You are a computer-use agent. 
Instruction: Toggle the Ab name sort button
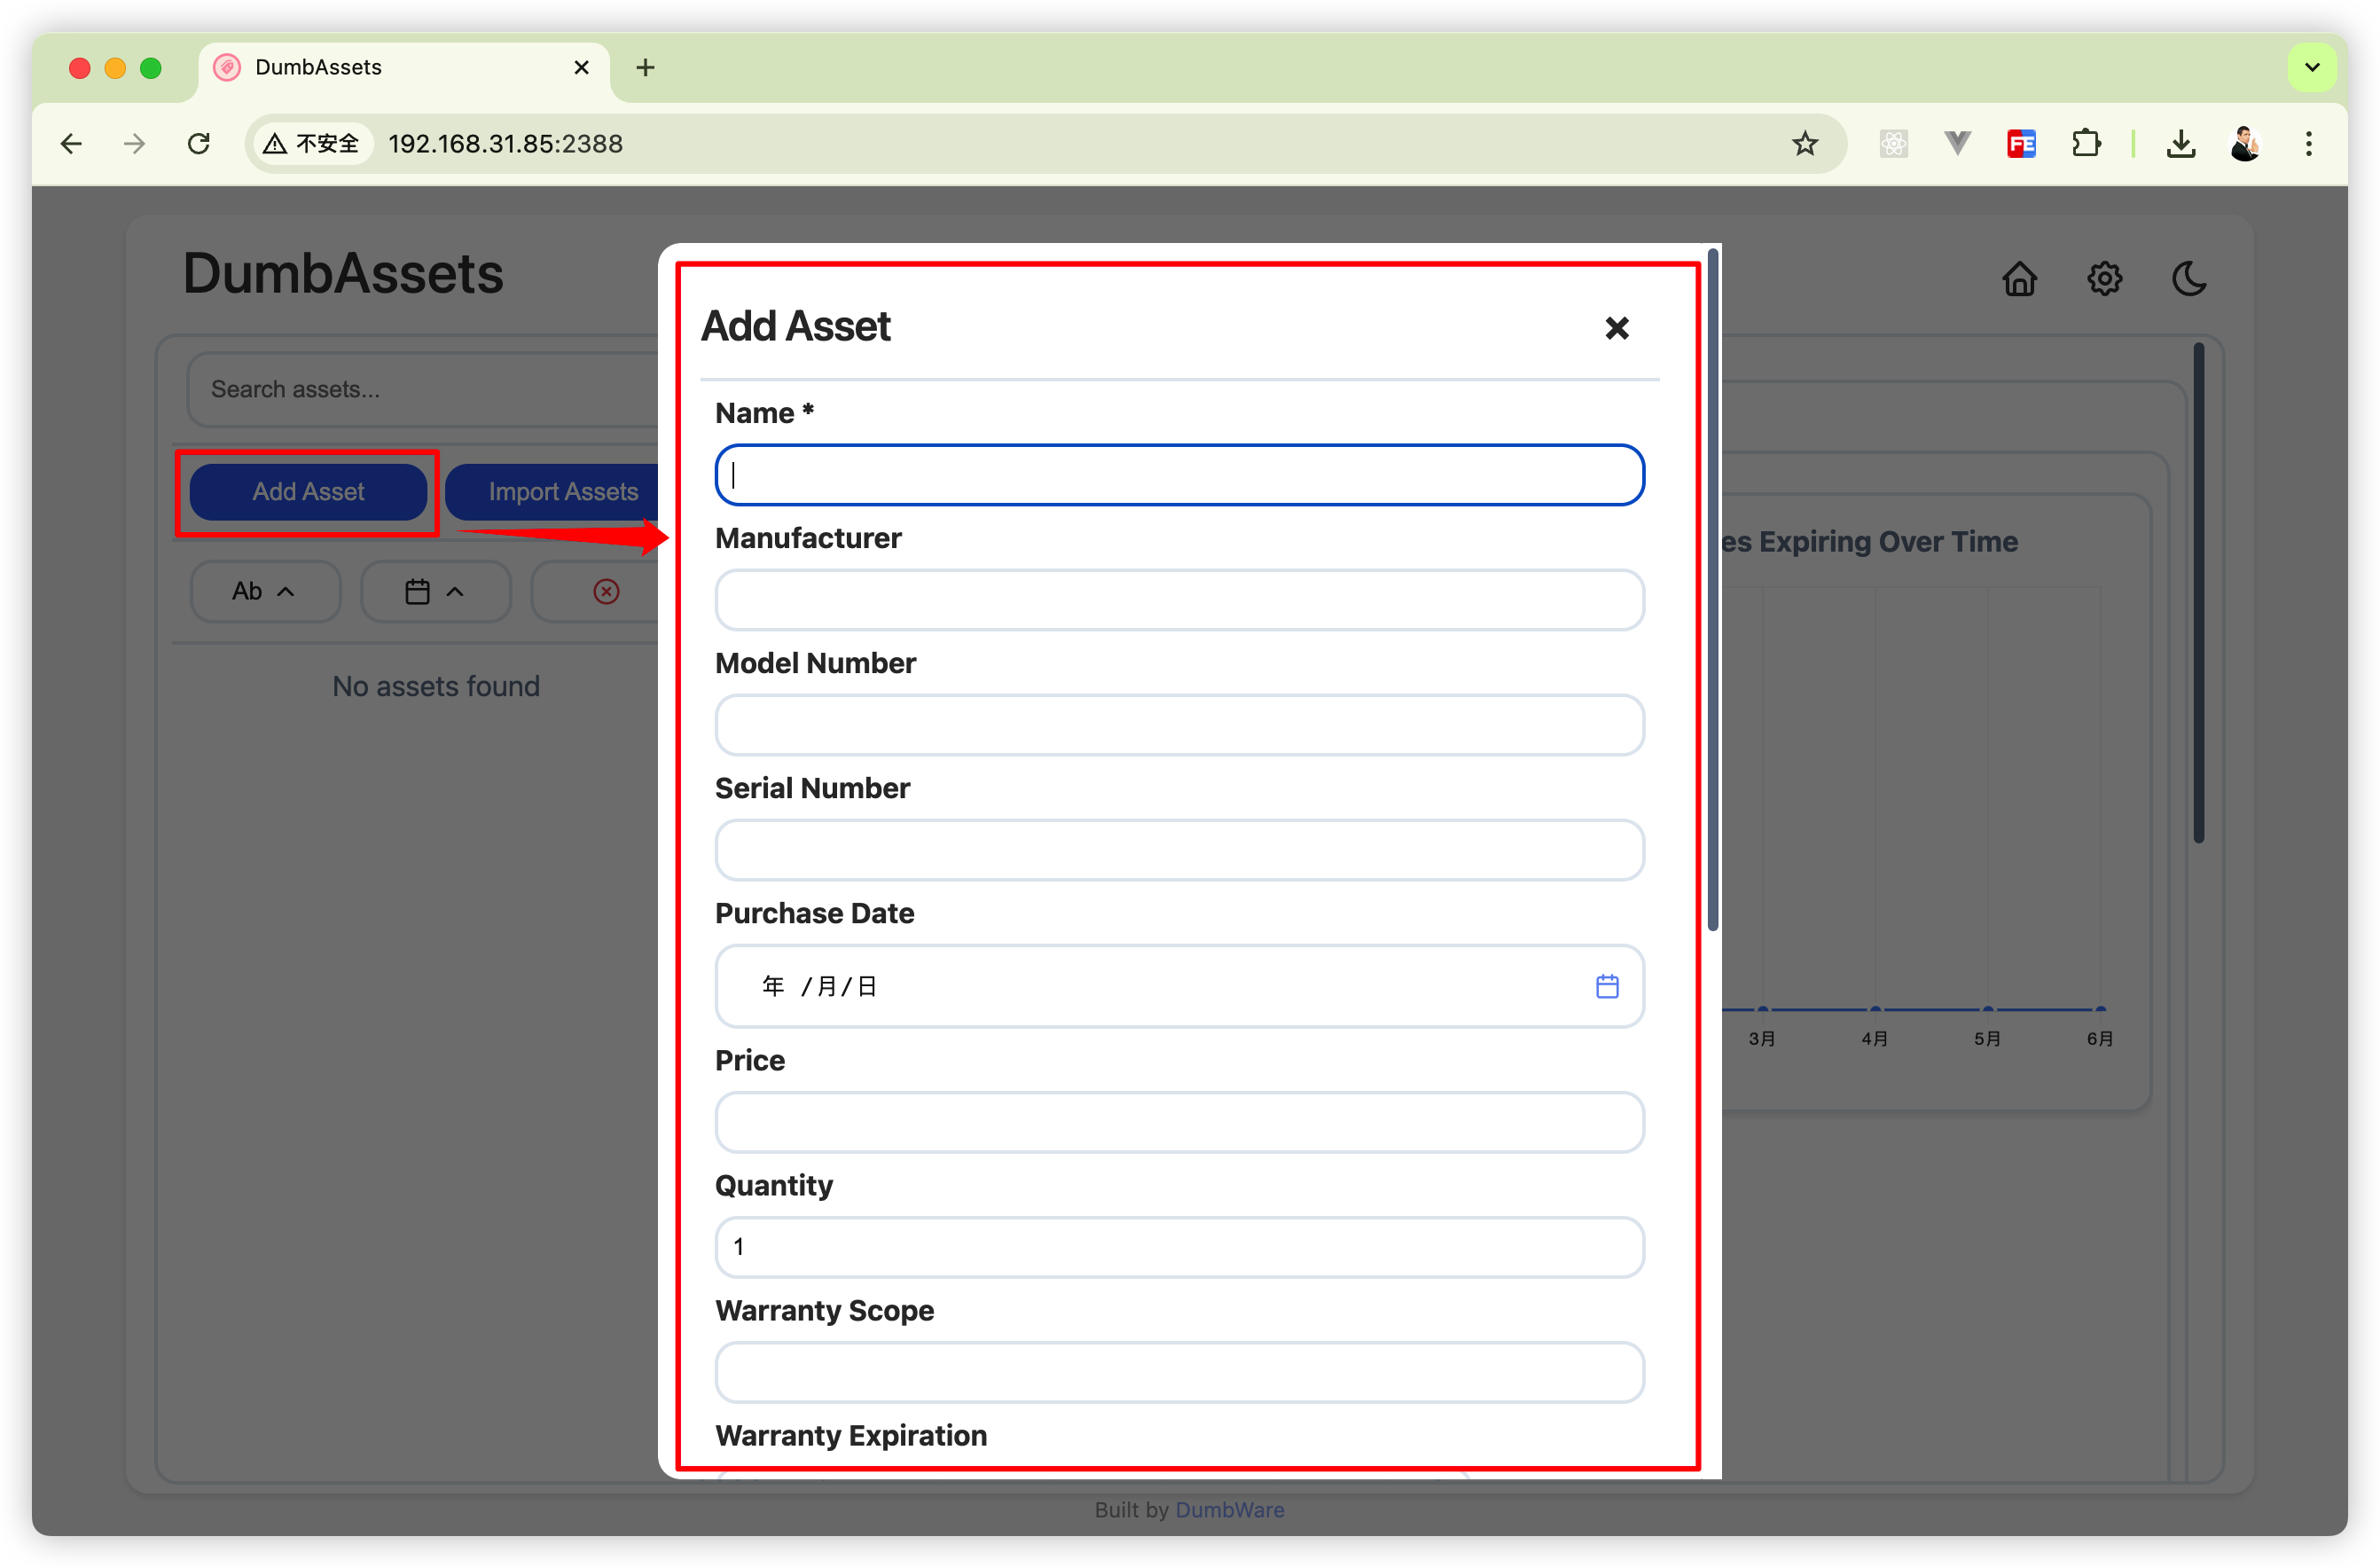264,591
